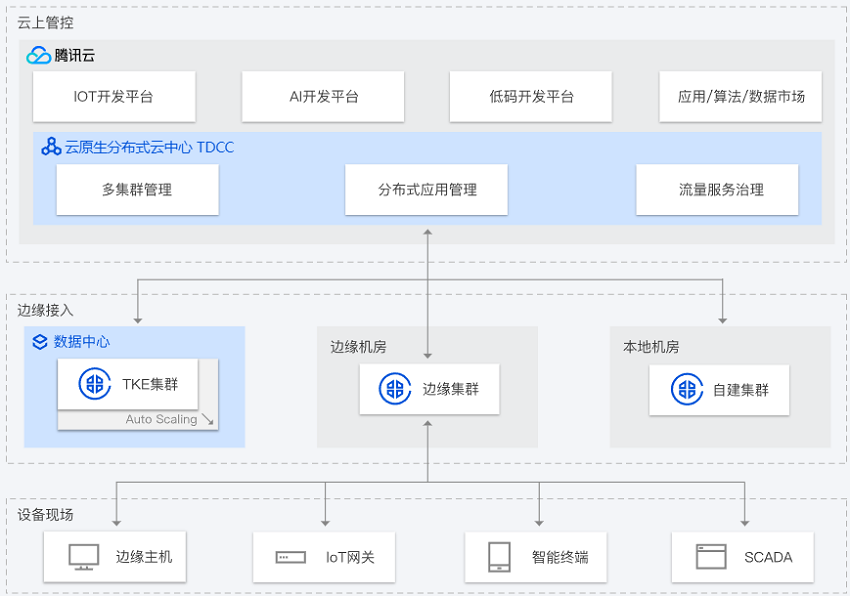
Task: Click the window icon beside SCADA
Action: (x=711, y=557)
